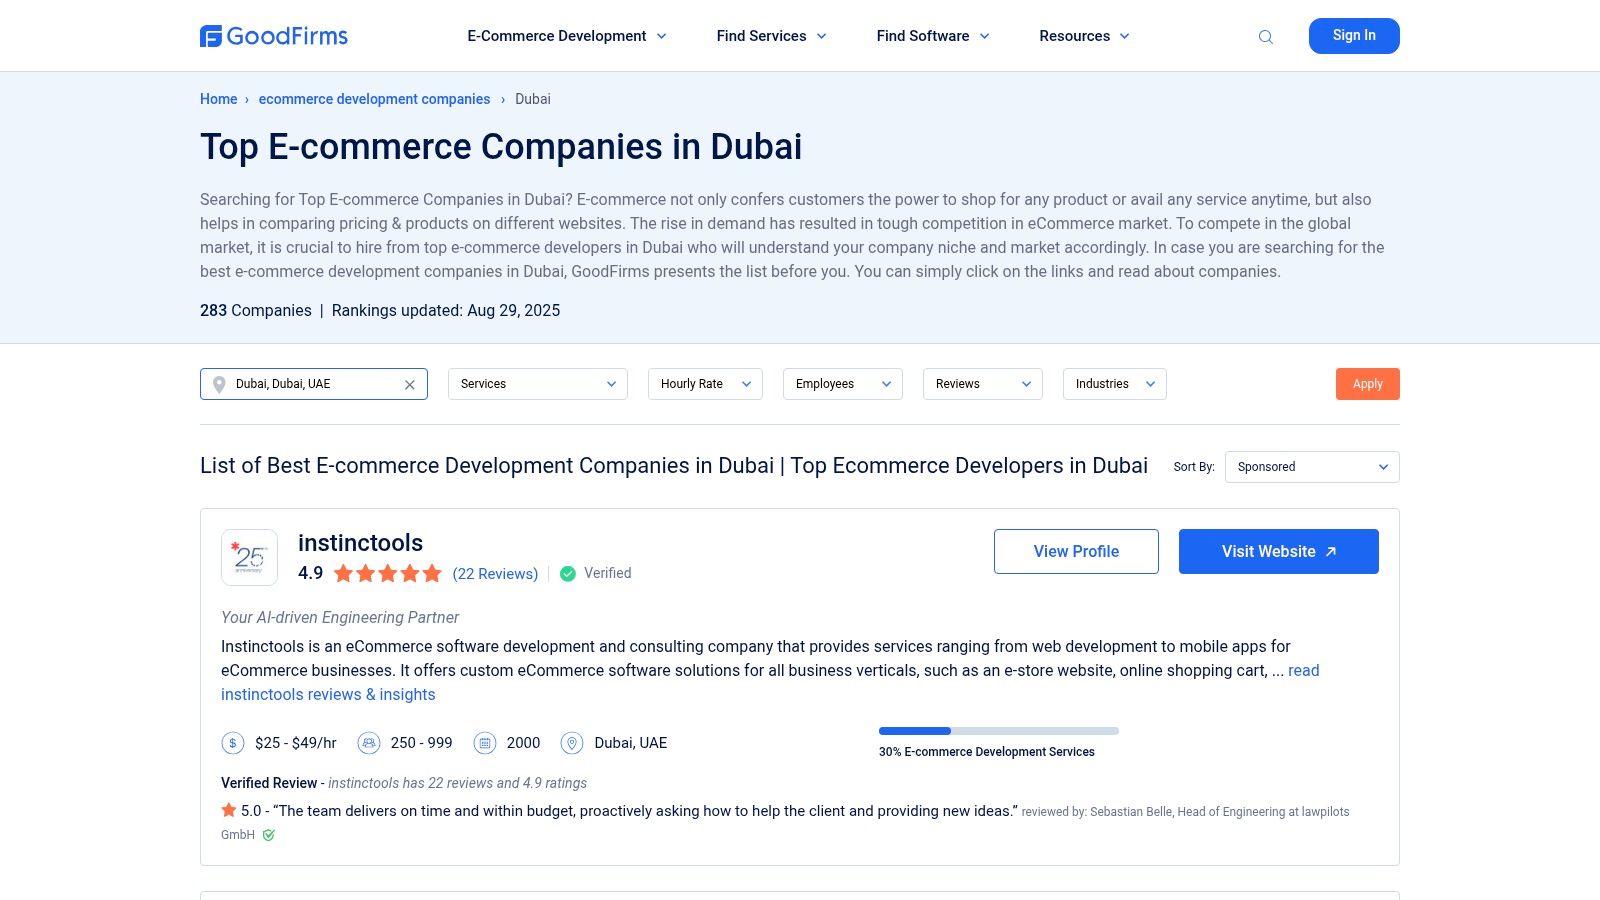Viewport: 1600px width, 900px height.
Task: Click the GoodFirms logo
Action: 274,35
